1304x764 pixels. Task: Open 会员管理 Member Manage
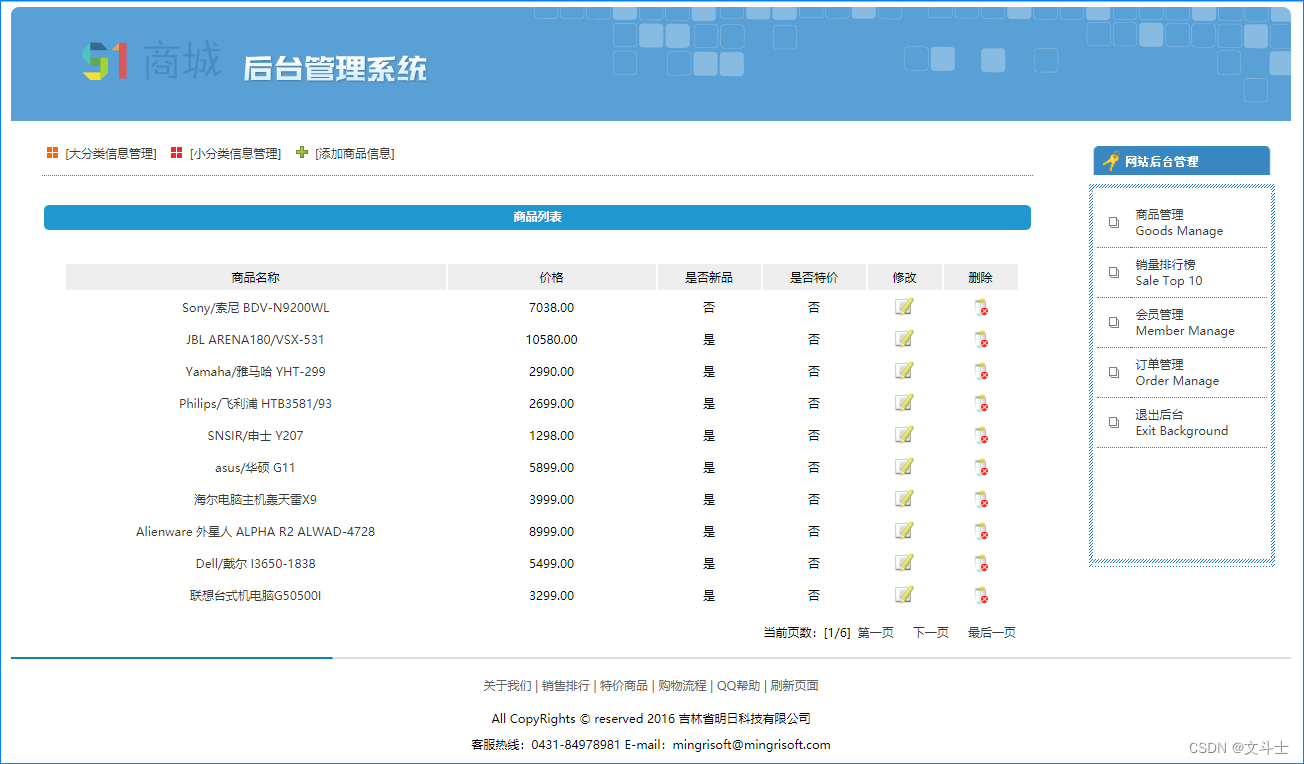(x=1185, y=322)
